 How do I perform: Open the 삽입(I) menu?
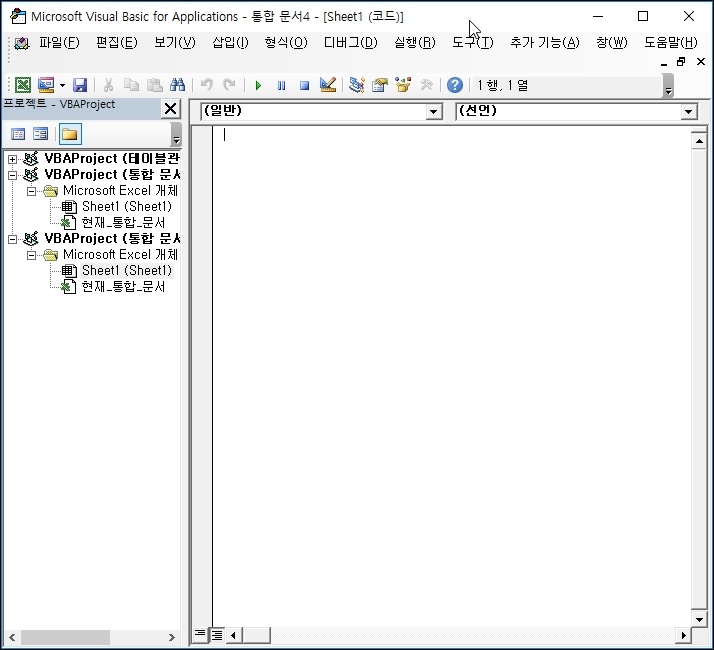point(230,42)
